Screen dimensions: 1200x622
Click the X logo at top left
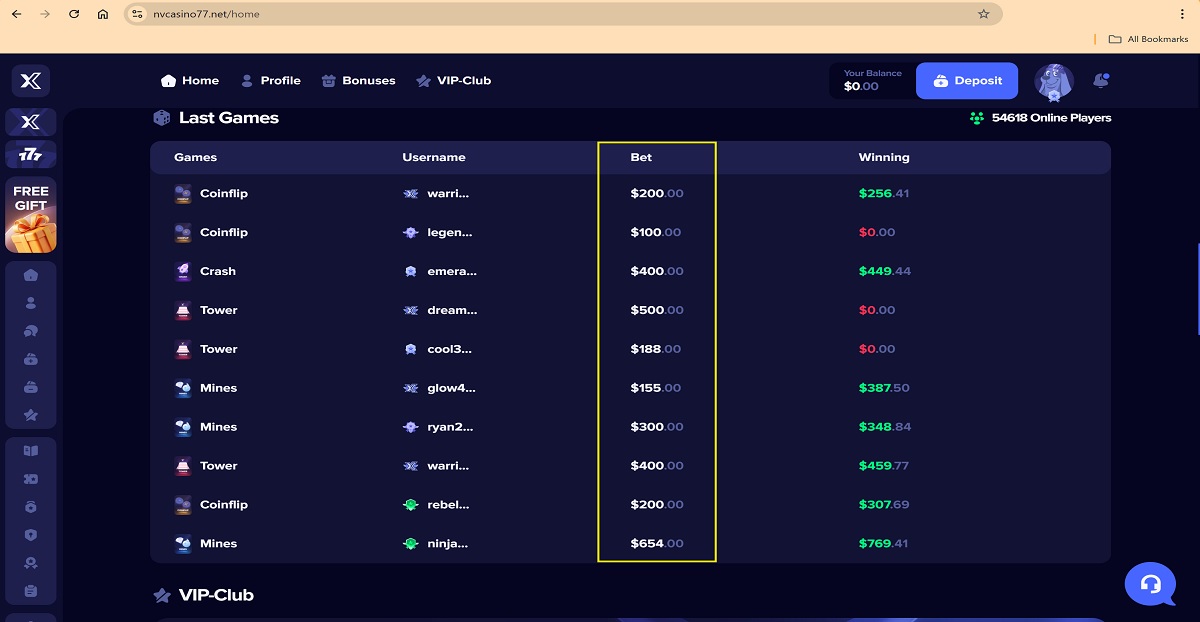pos(31,81)
